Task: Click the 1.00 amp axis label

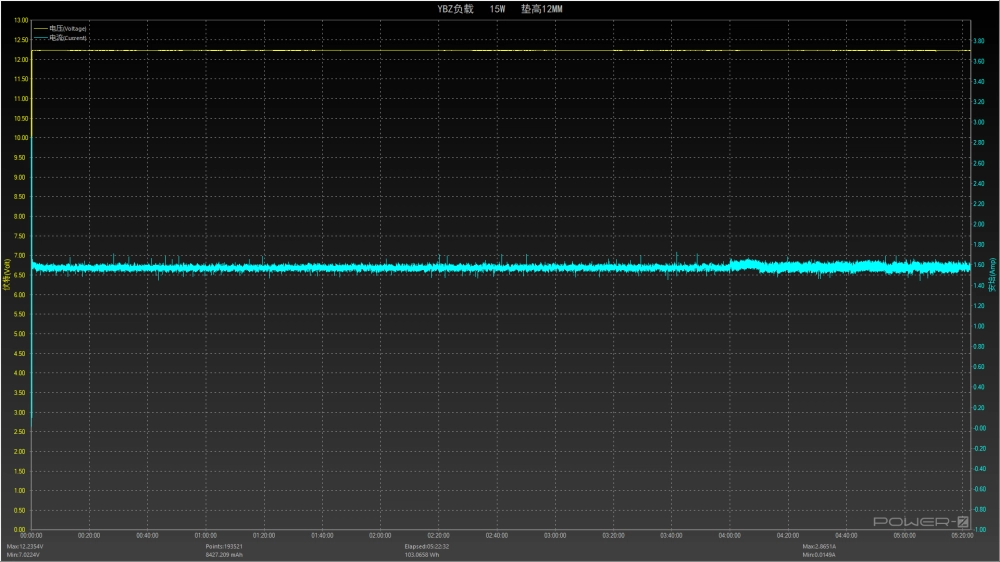Action: click(x=979, y=327)
